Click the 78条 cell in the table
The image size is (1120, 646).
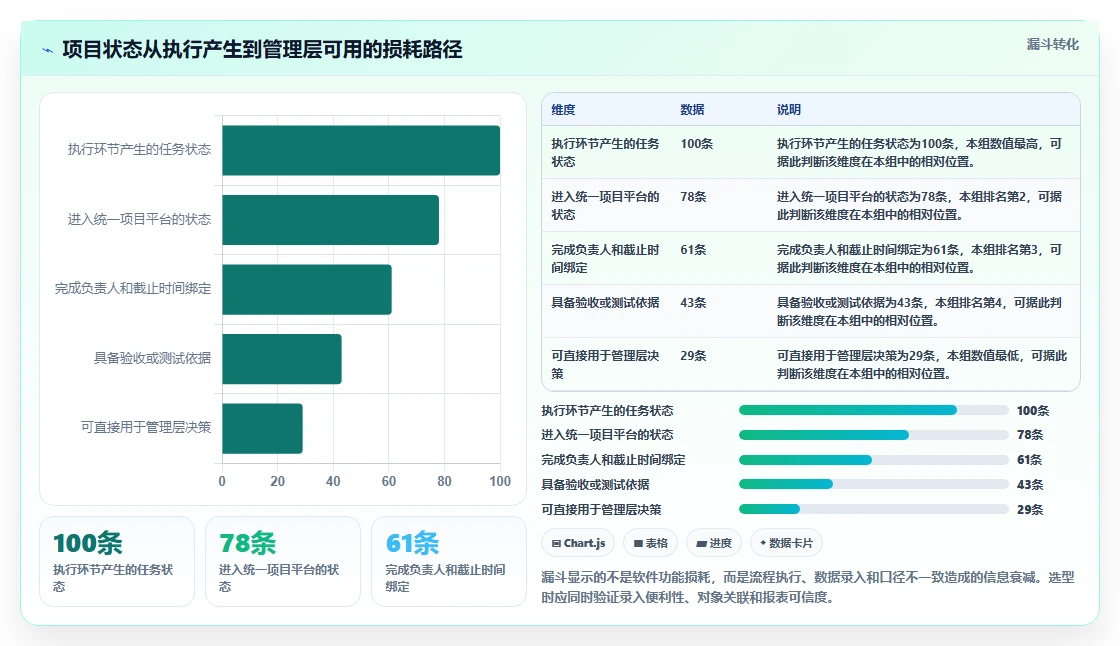tap(693, 197)
